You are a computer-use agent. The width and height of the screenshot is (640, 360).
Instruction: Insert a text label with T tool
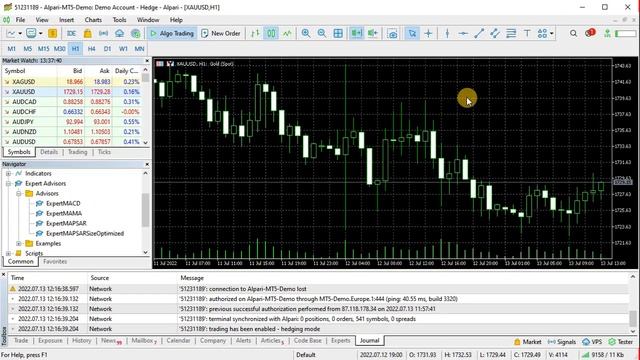click(x=527, y=33)
